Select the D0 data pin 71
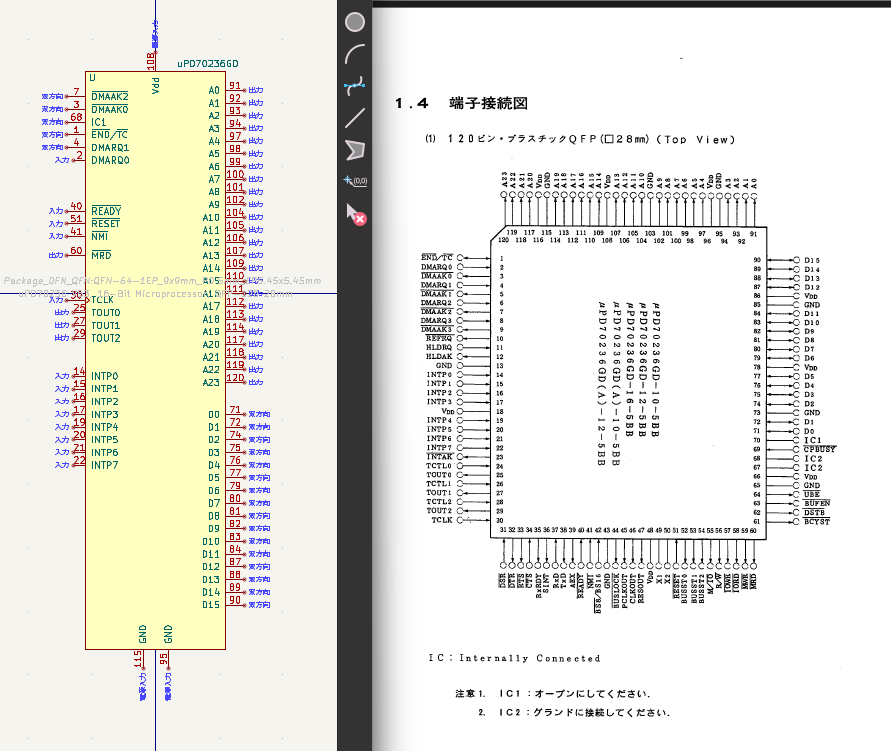Image resolution: width=891 pixels, height=751 pixels. (236, 414)
